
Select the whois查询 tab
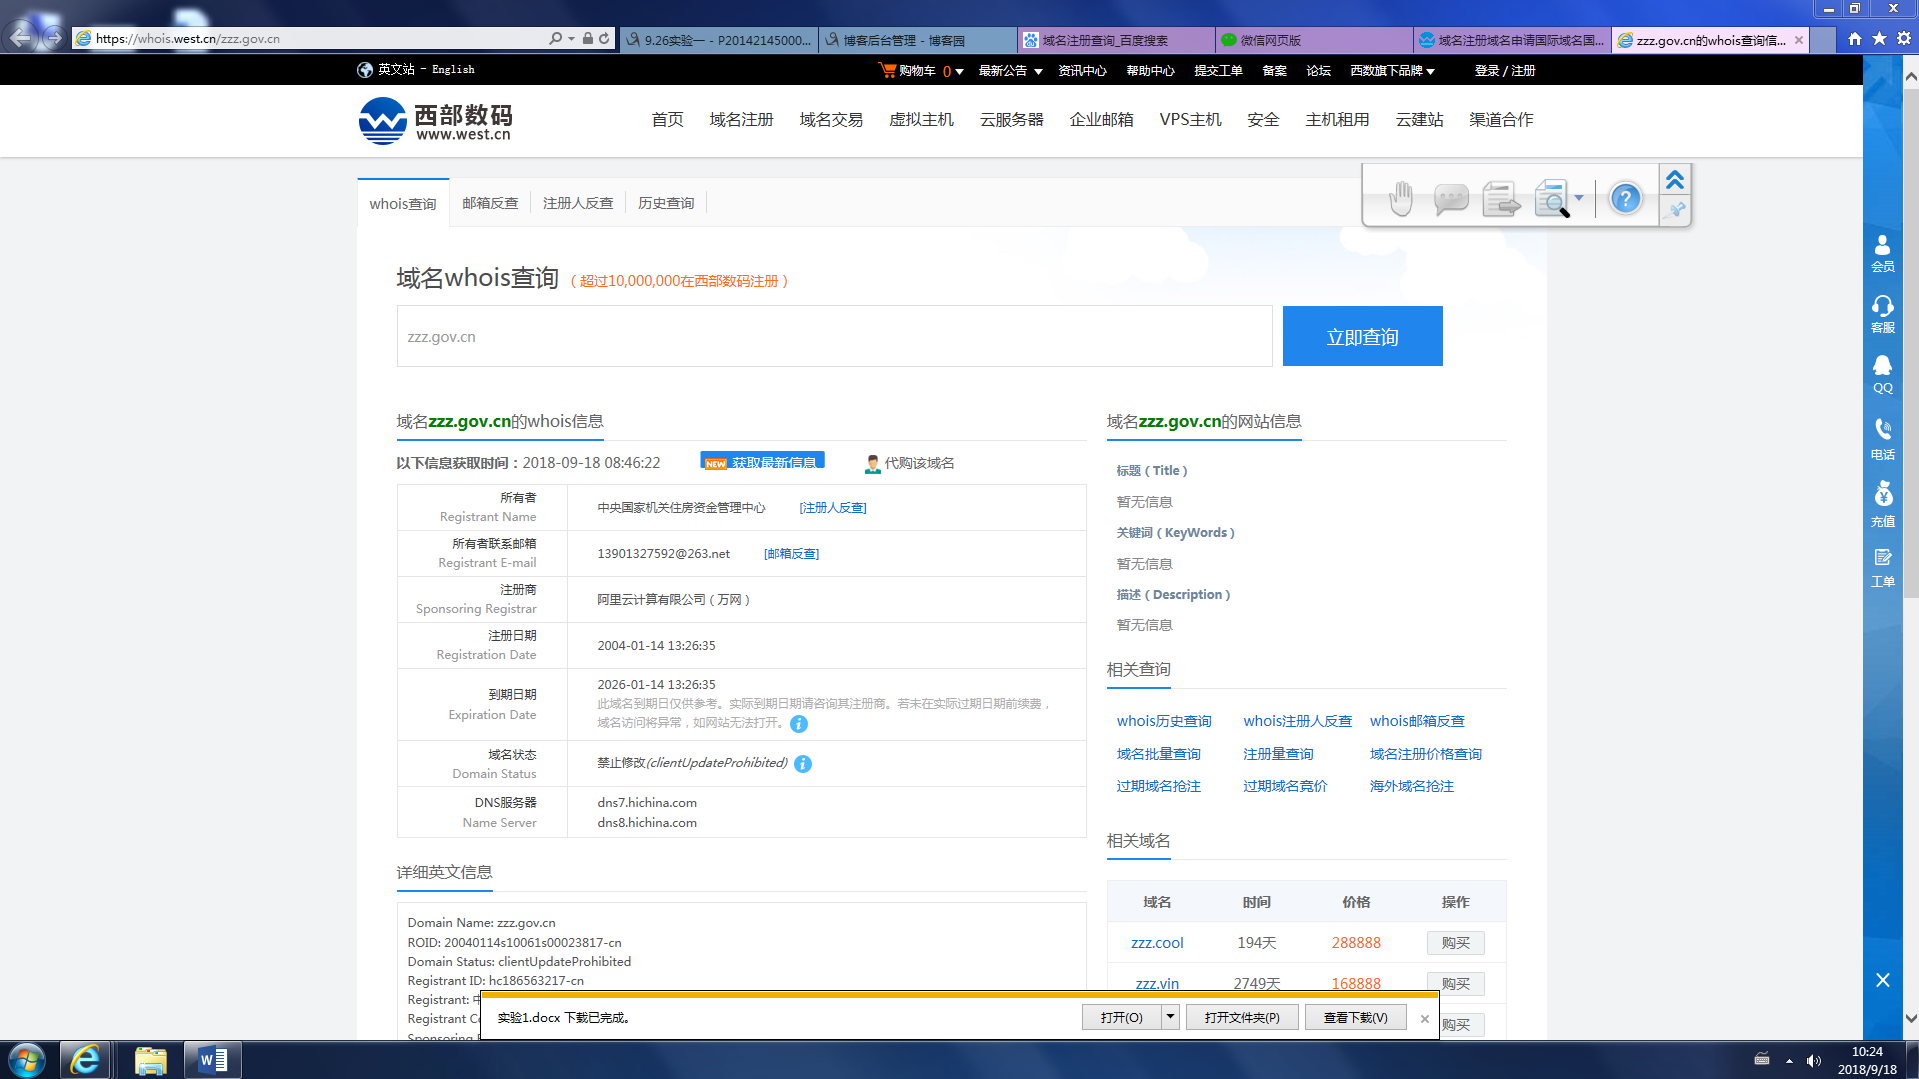pos(403,203)
